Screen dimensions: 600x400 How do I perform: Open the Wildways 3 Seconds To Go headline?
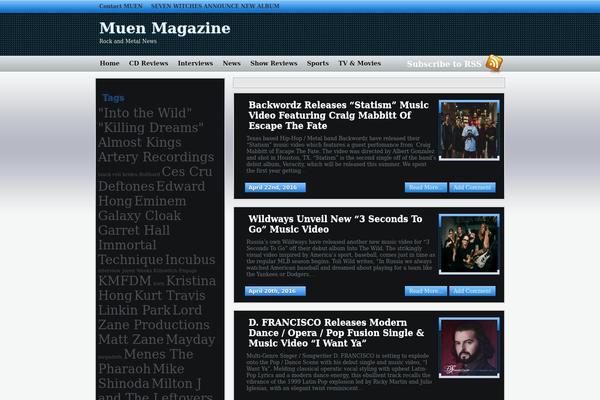335,224
